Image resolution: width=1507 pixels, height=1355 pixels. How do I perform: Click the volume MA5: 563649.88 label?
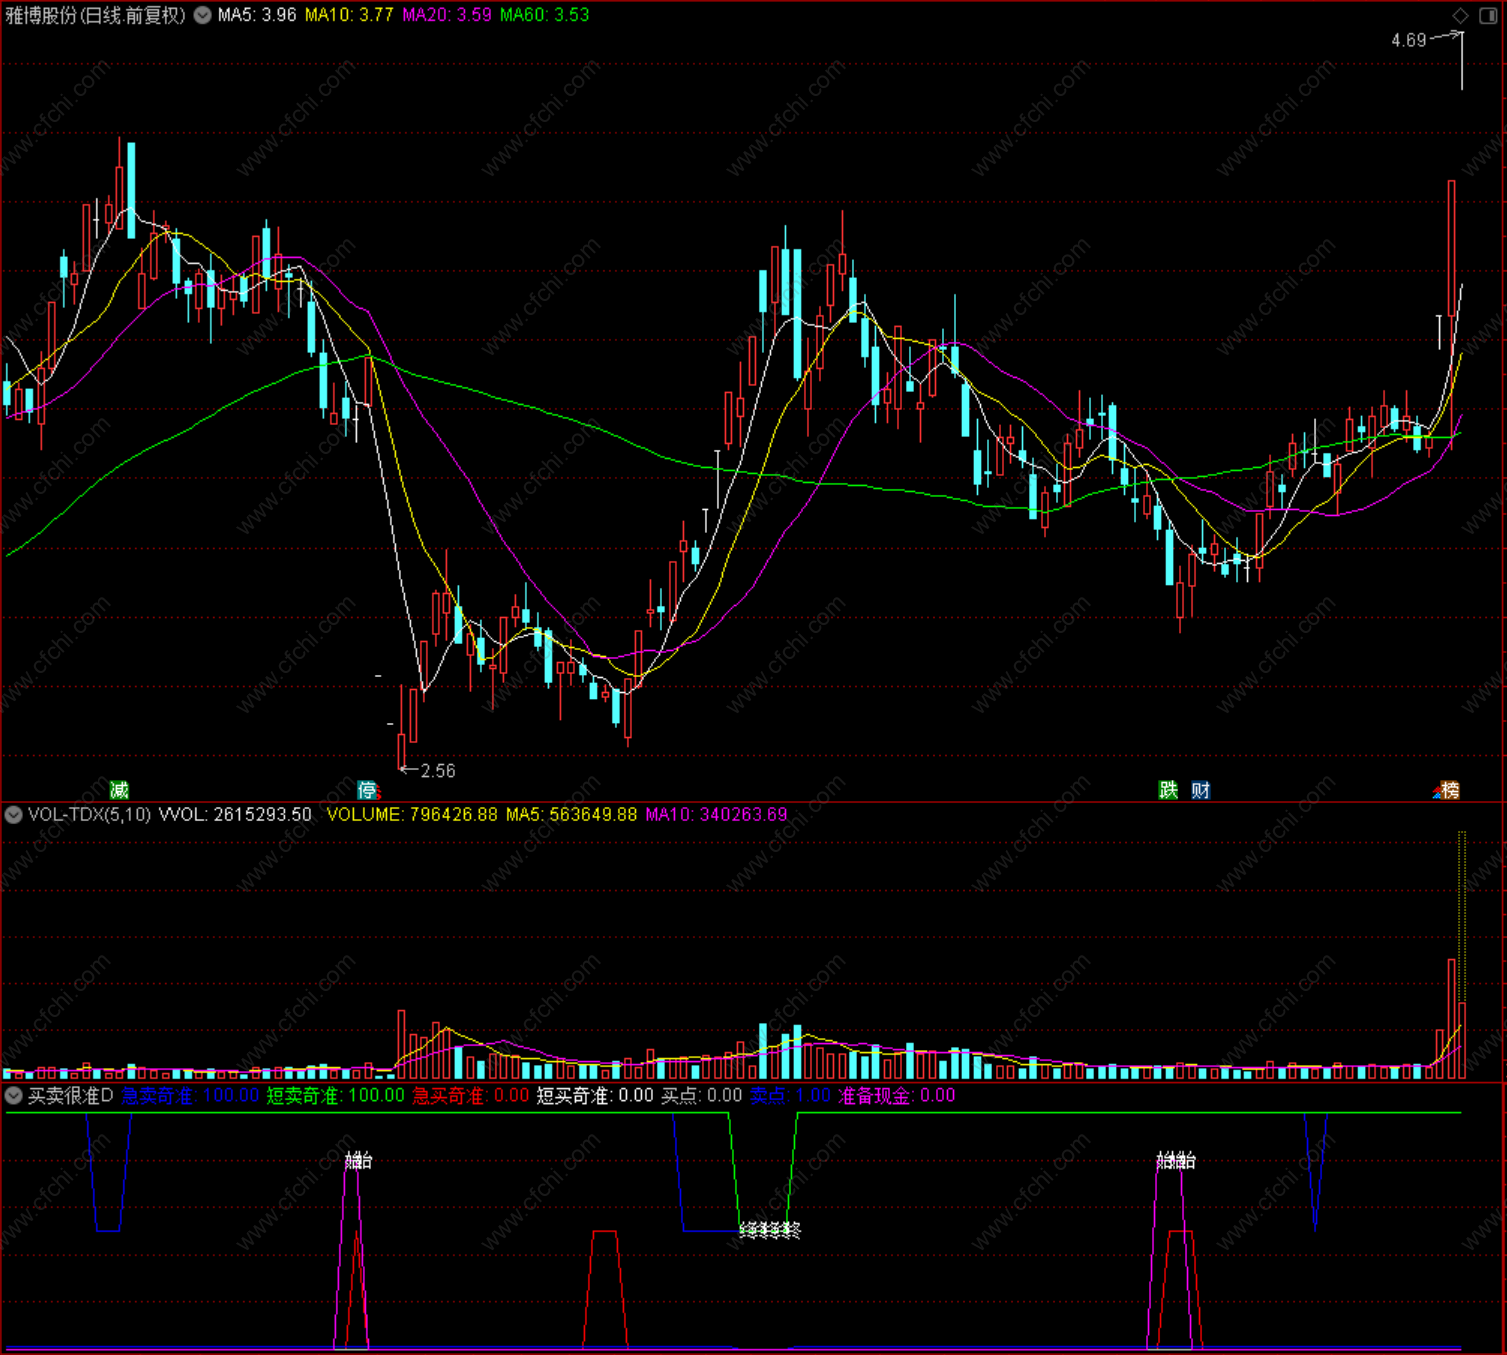(x=571, y=815)
